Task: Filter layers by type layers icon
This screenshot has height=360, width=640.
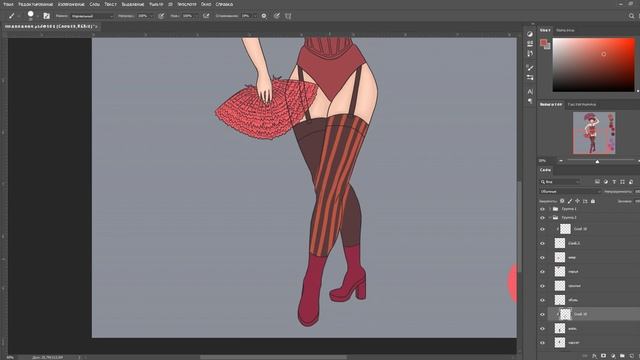Action: 614,182
